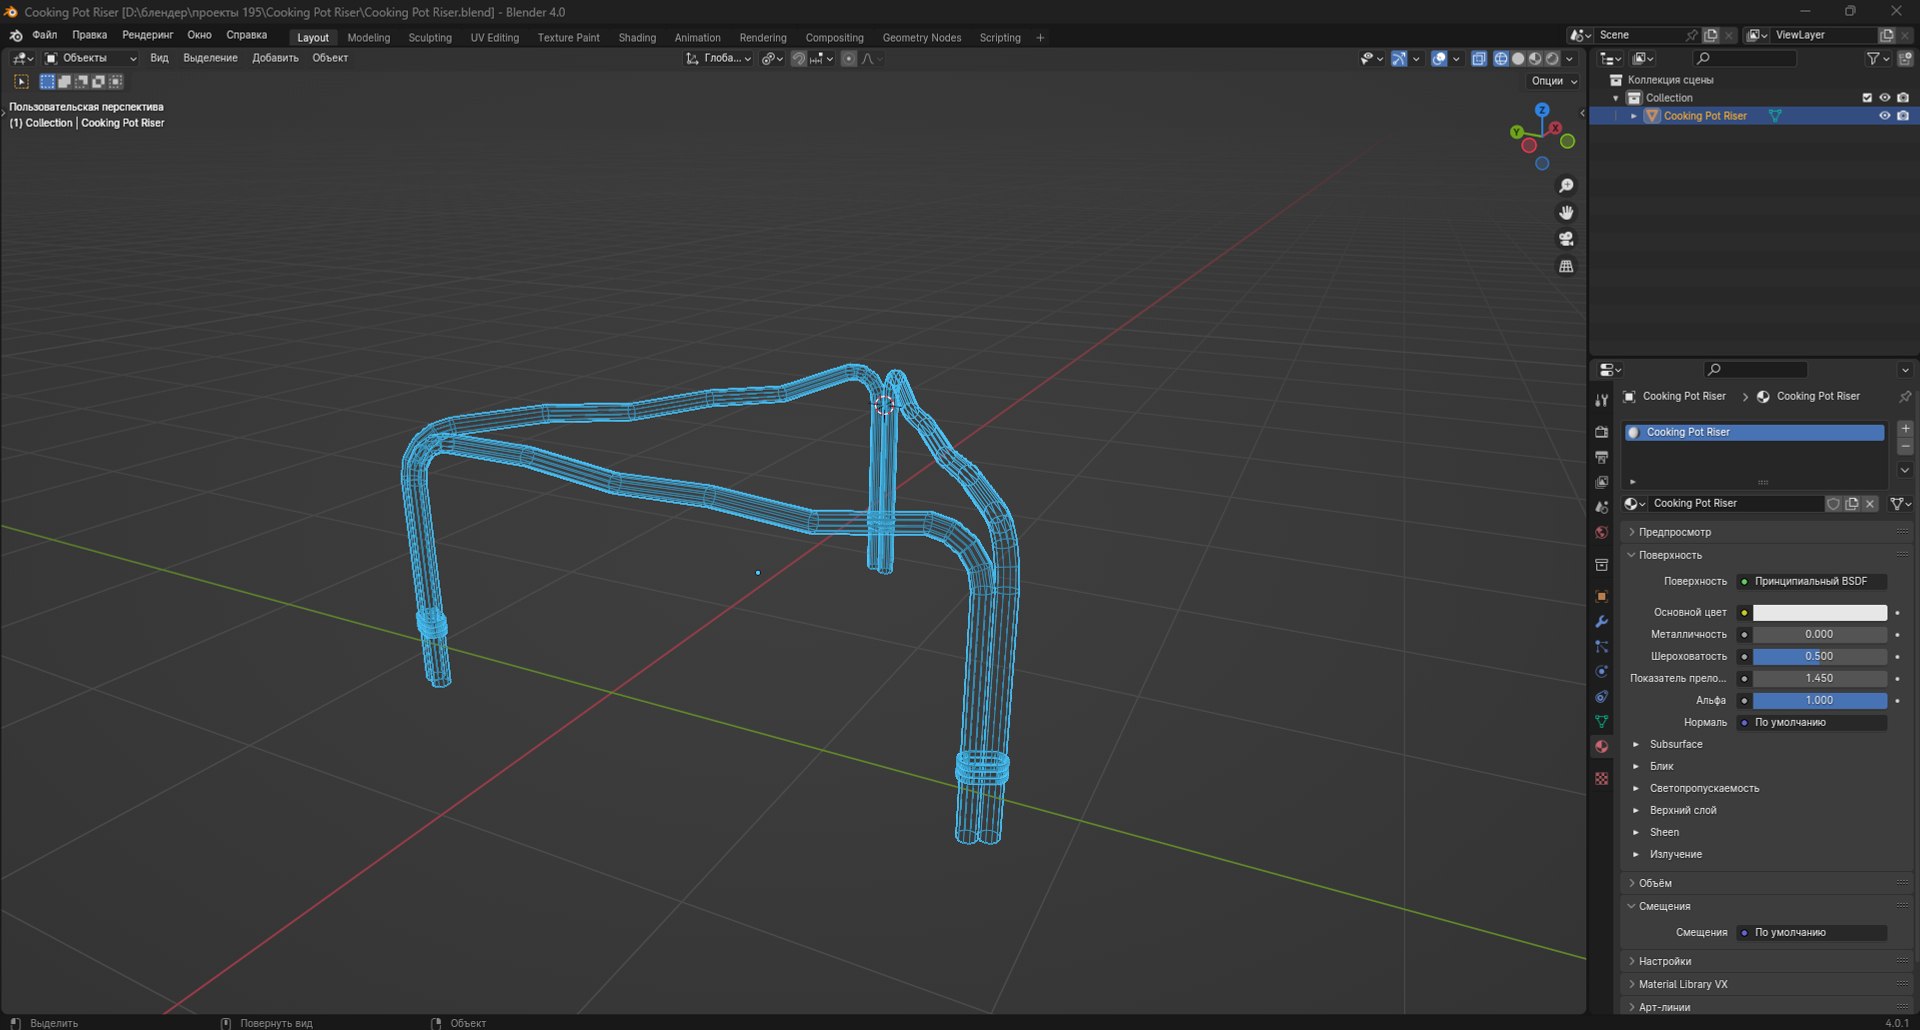
Task: Click the pan hand viewport icon
Action: tap(1566, 212)
